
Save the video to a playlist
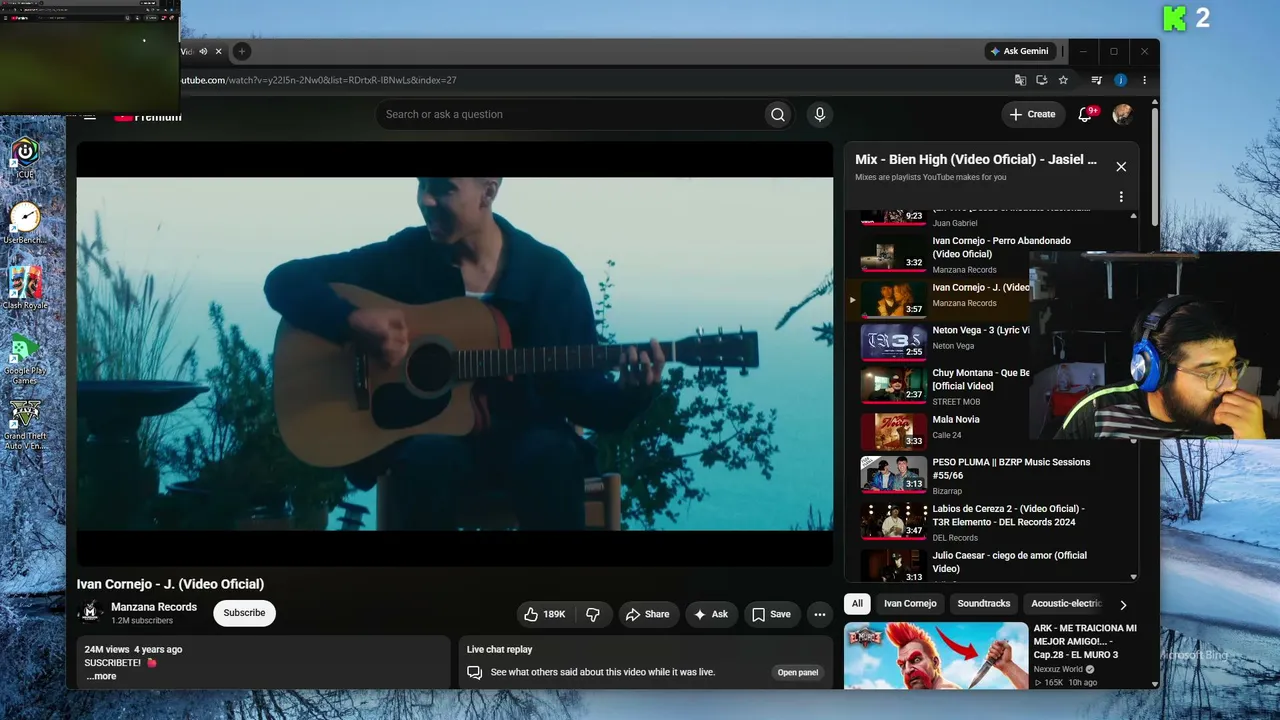click(x=771, y=615)
